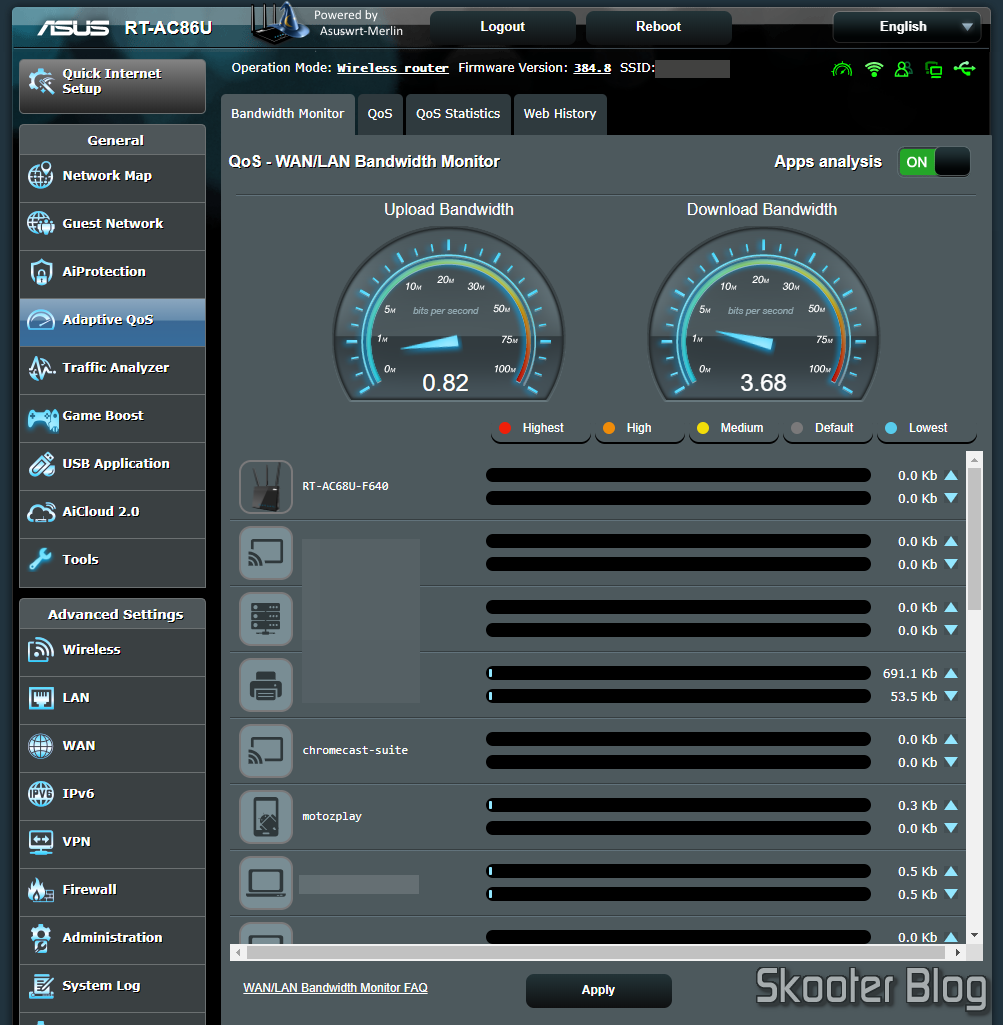Viewport: 1003px width, 1025px height.
Task: Click the Adaptive QoS gauge icon
Action: click(41, 320)
